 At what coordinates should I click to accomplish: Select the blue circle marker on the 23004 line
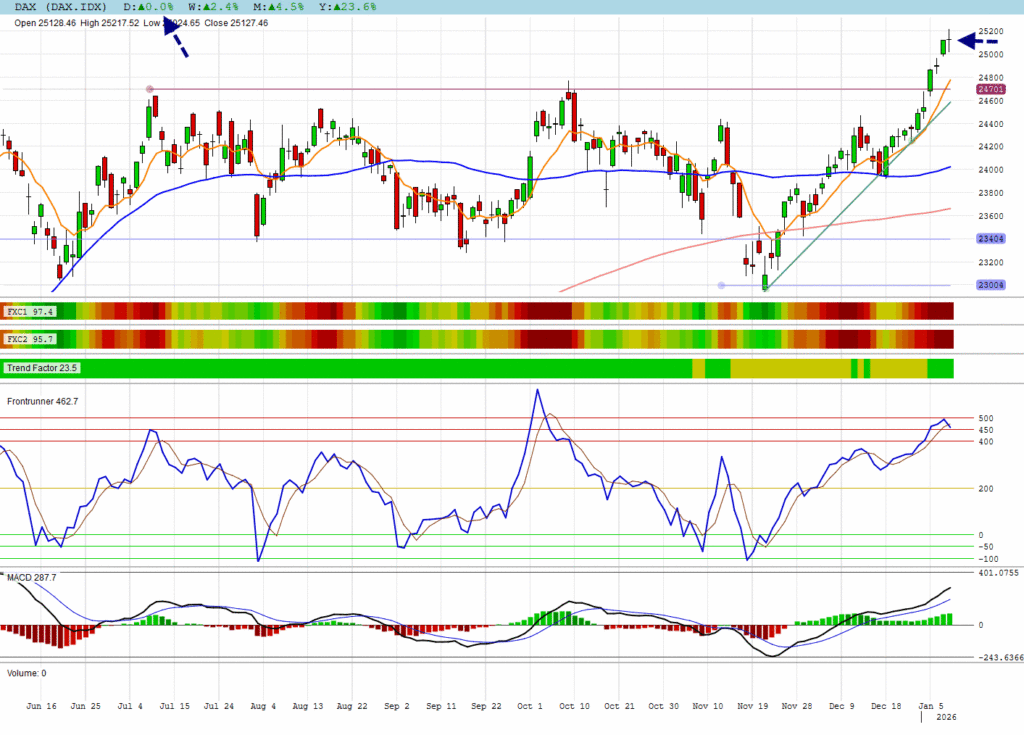coord(722,285)
